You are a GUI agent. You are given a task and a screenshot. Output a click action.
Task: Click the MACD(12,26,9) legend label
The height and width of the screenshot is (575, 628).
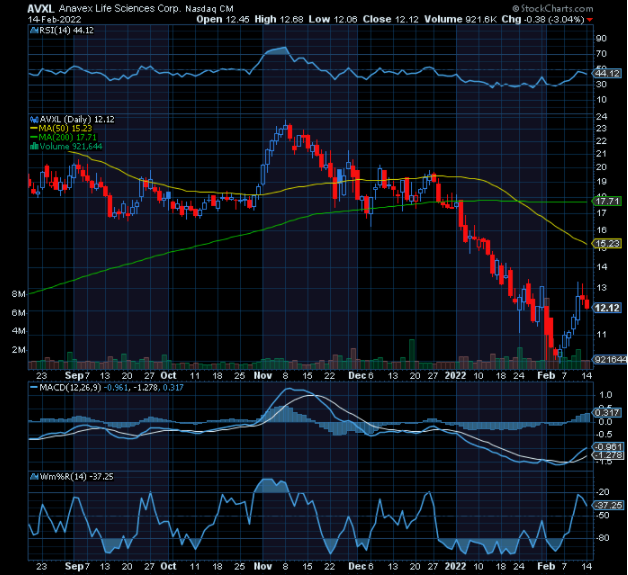point(70,388)
